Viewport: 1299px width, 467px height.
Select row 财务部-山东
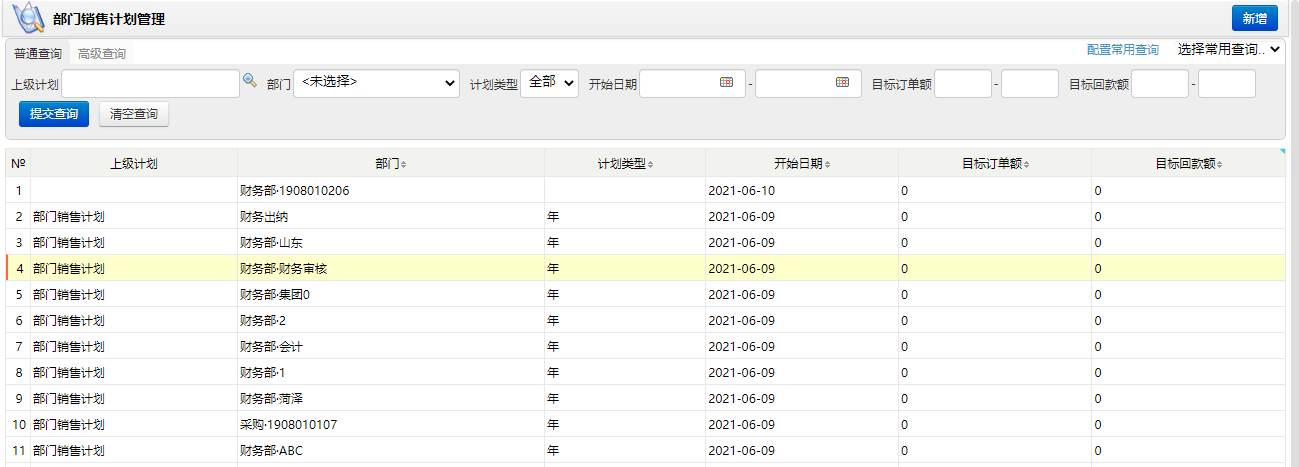point(645,242)
